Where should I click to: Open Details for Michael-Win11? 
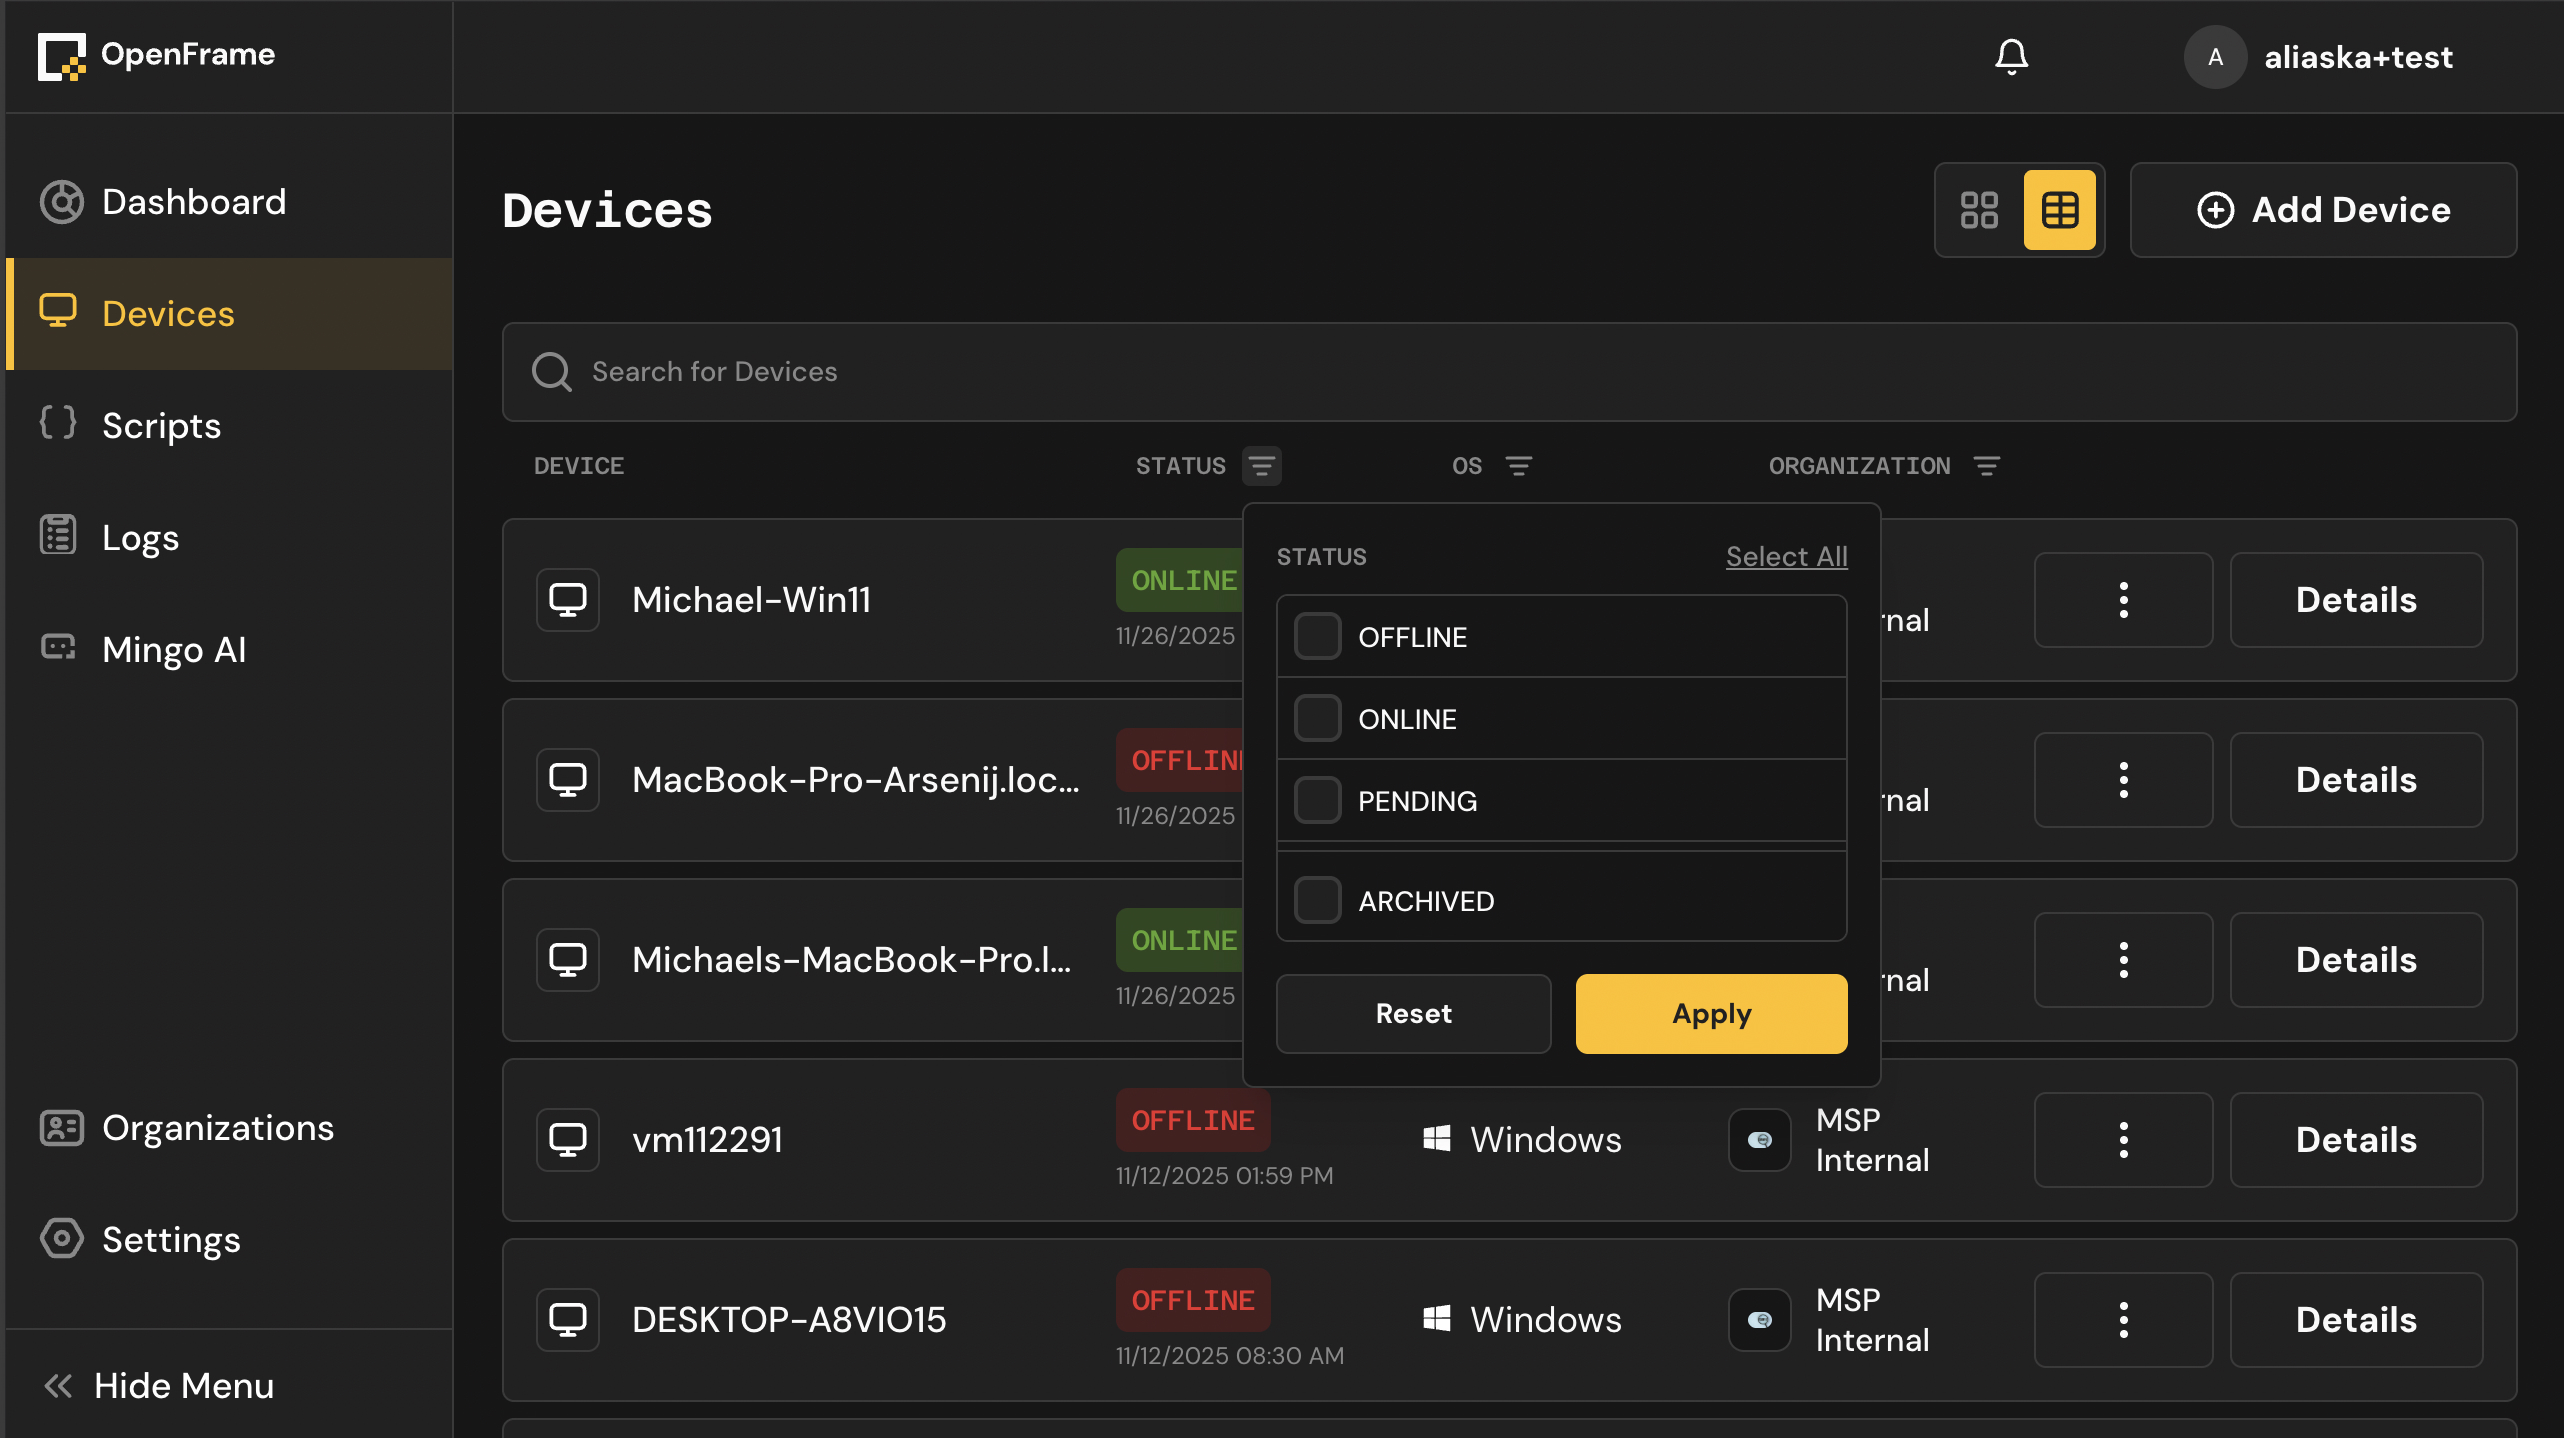pos(2356,600)
